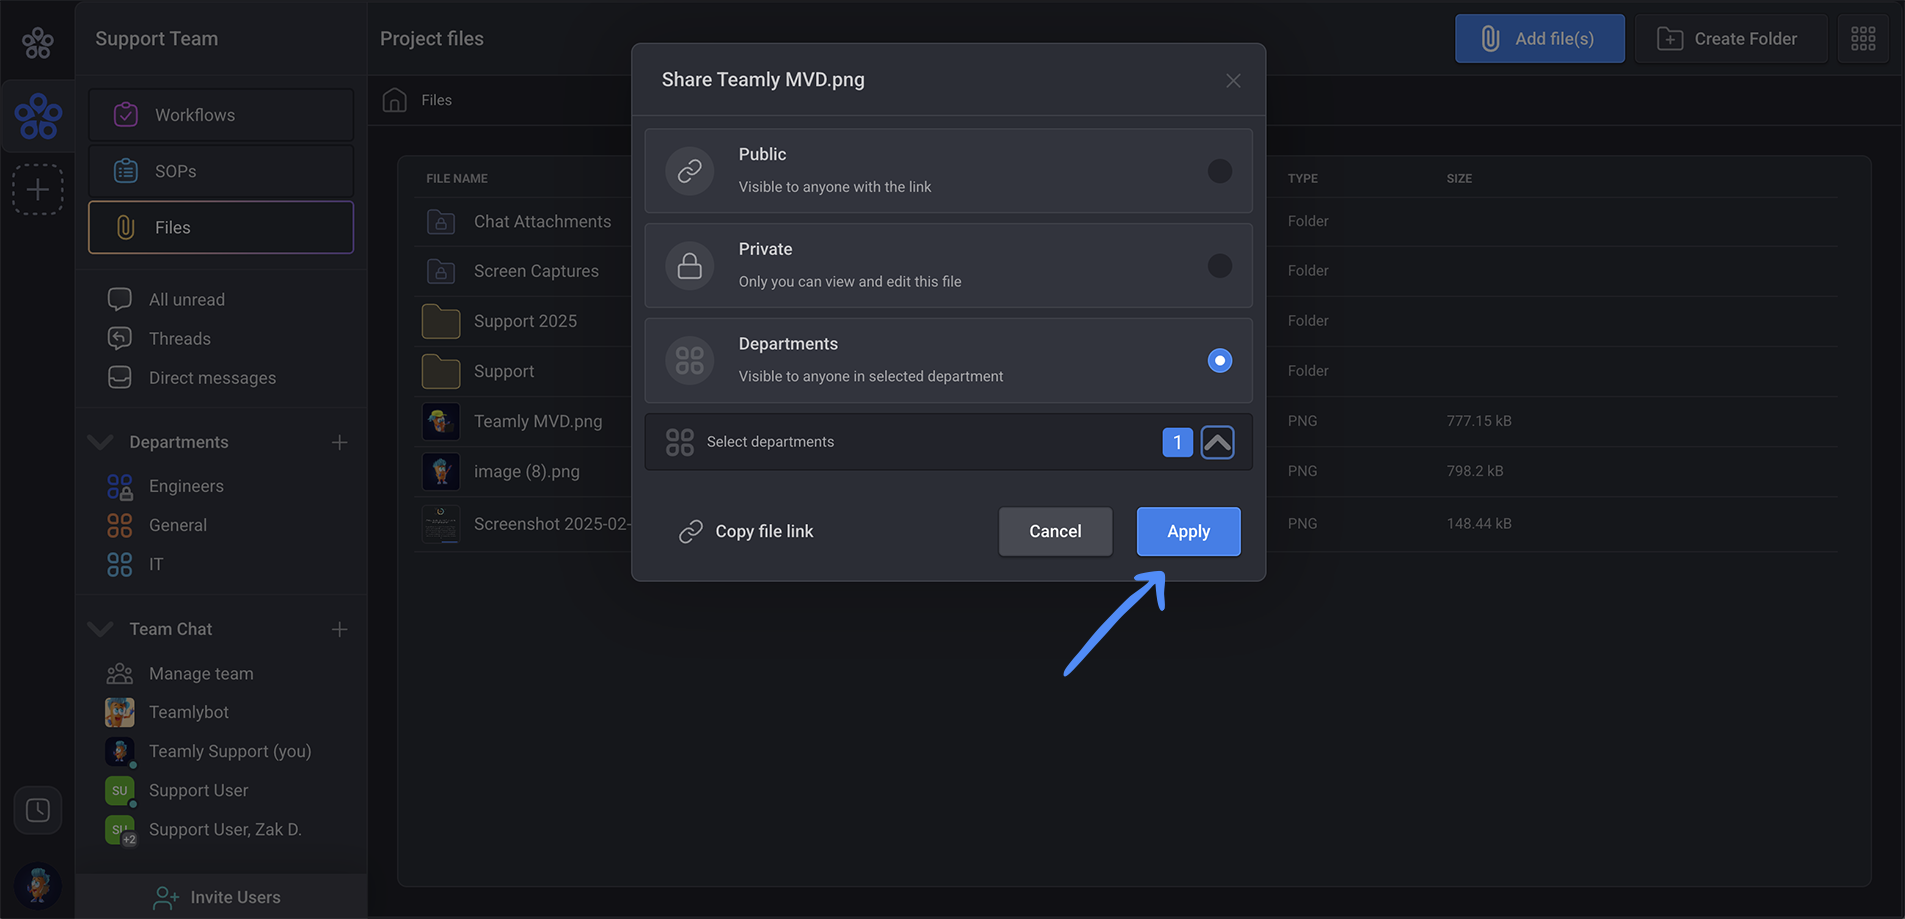The height and width of the screenshot is (919, 1905).
Task: Add a new workspace with plus icon
Action: point(38,189)
